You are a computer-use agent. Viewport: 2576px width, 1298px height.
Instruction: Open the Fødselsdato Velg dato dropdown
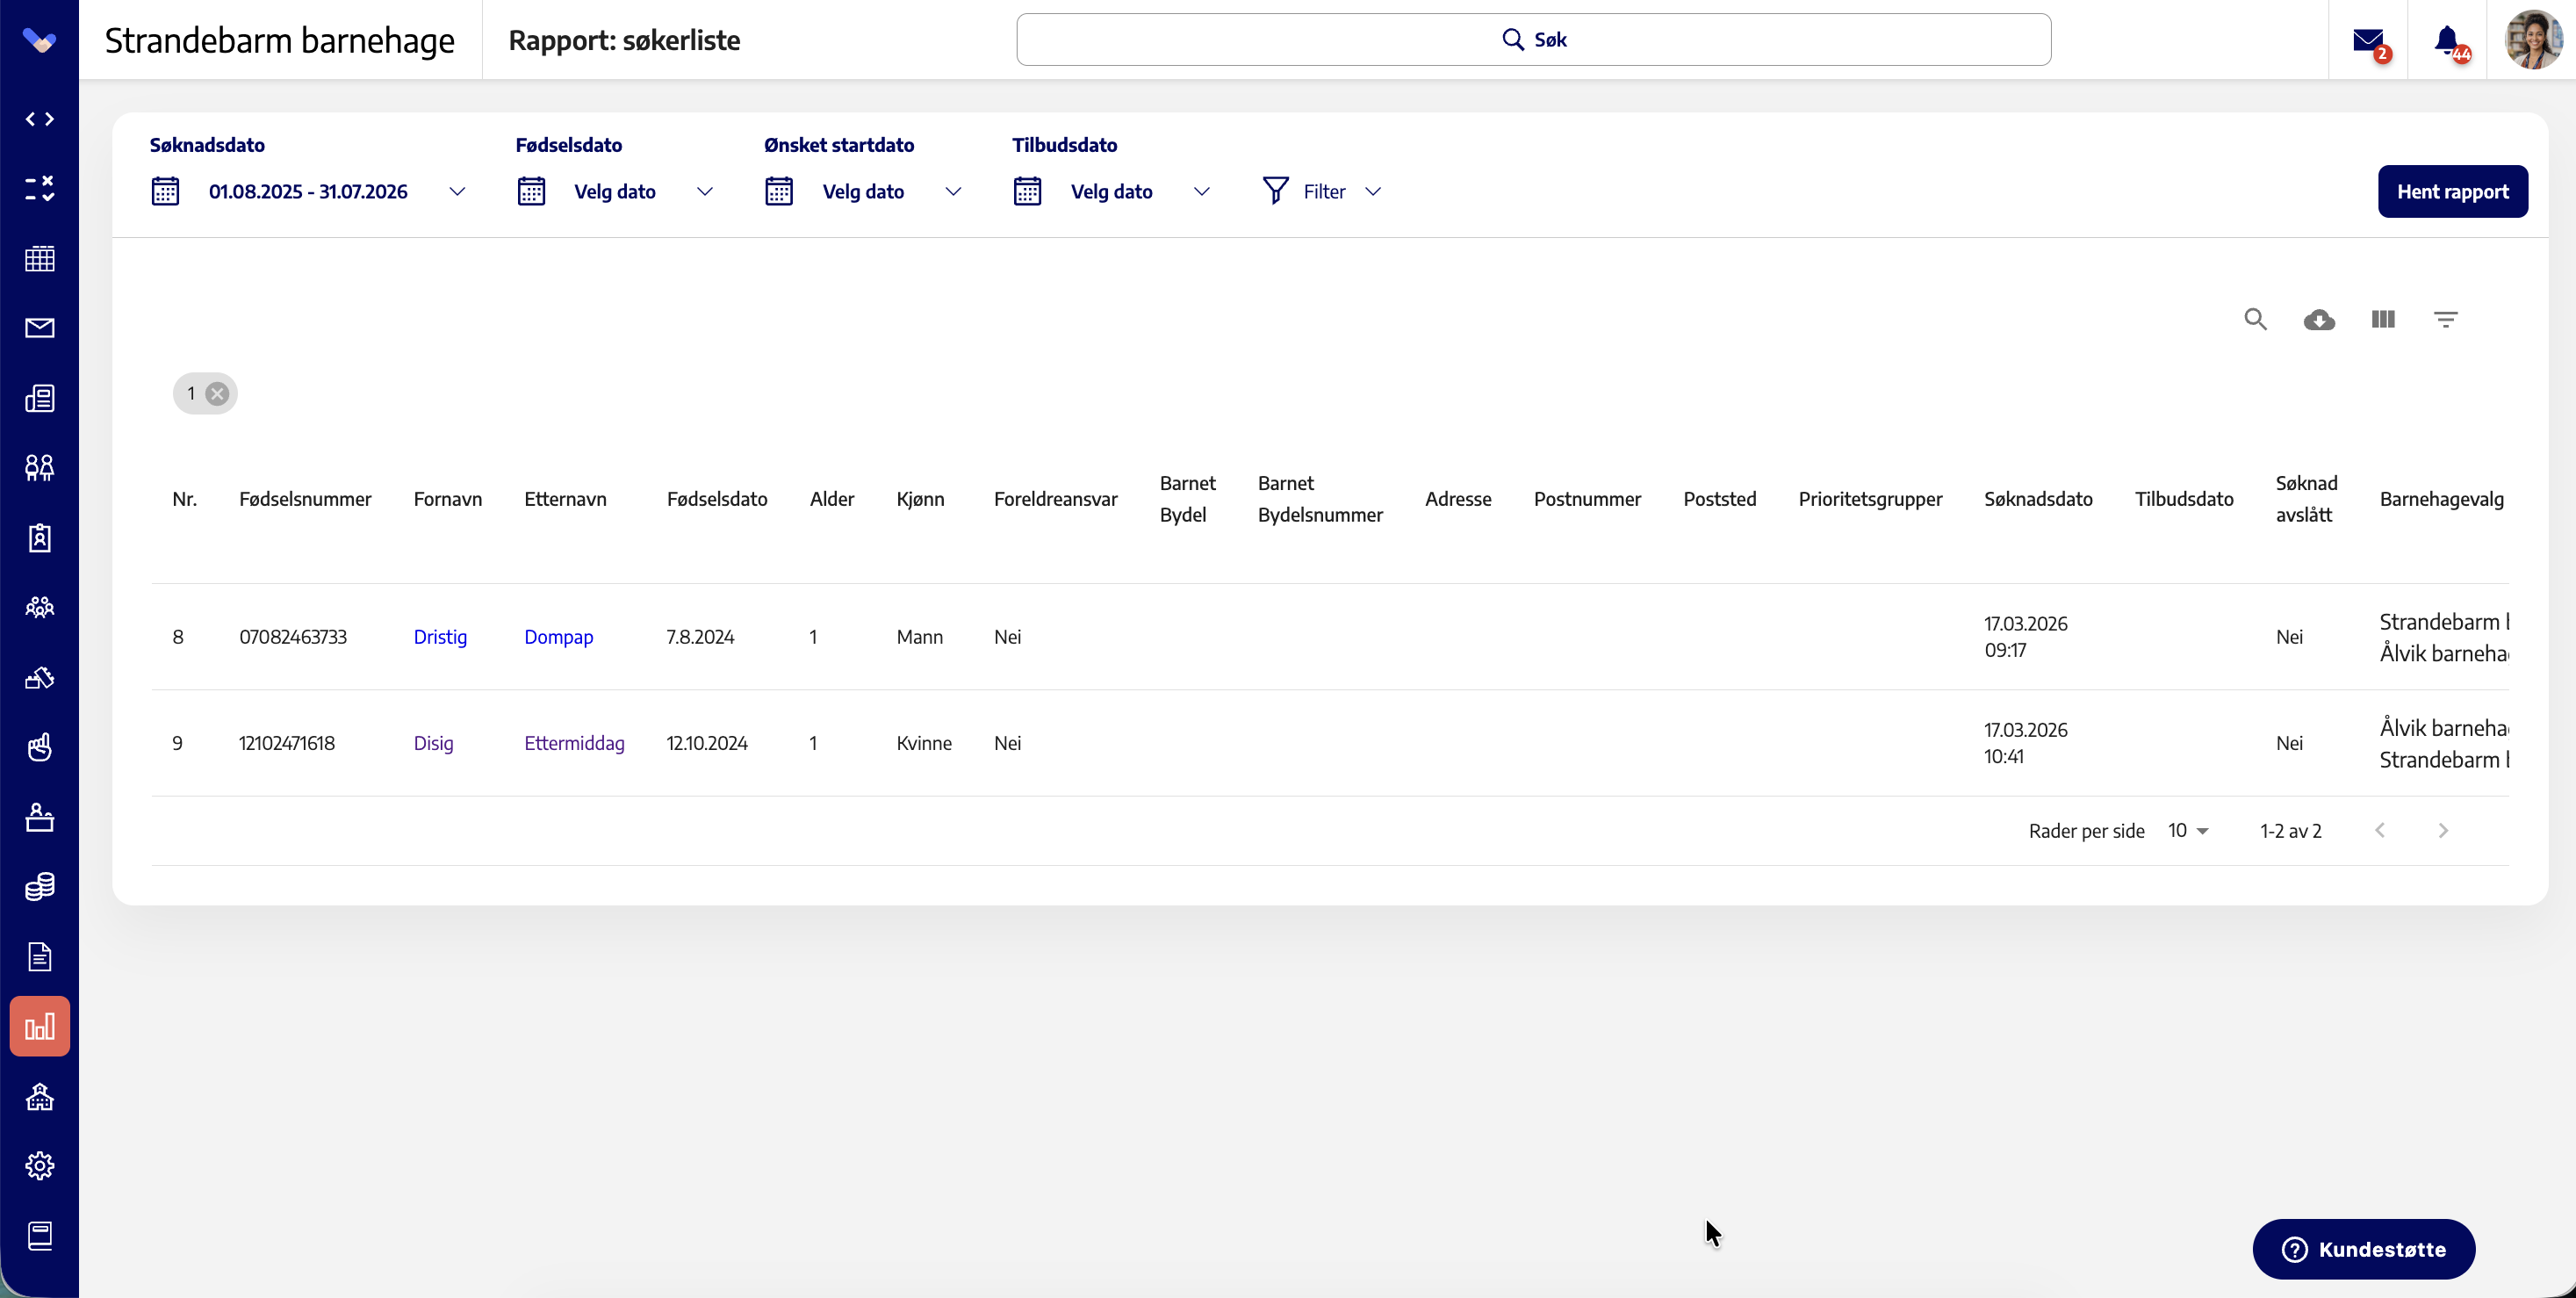point(615,191)
